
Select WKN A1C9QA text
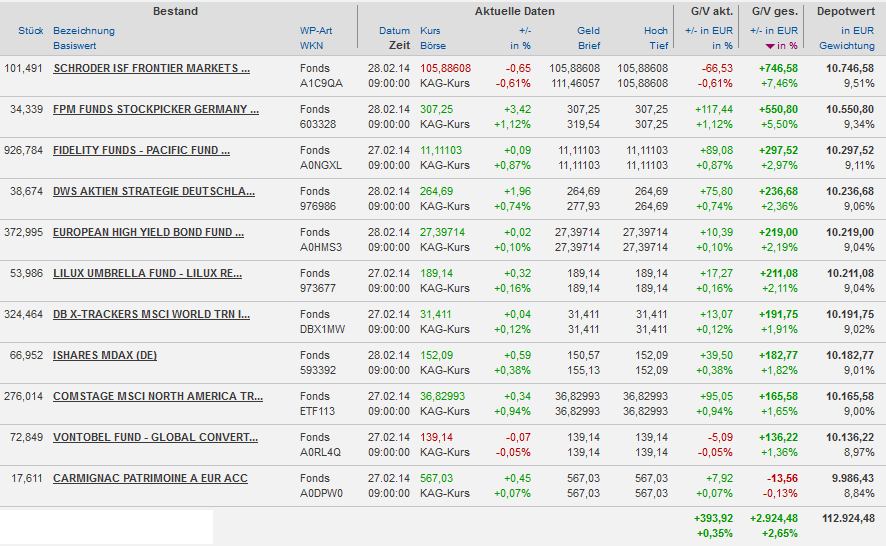321,84
